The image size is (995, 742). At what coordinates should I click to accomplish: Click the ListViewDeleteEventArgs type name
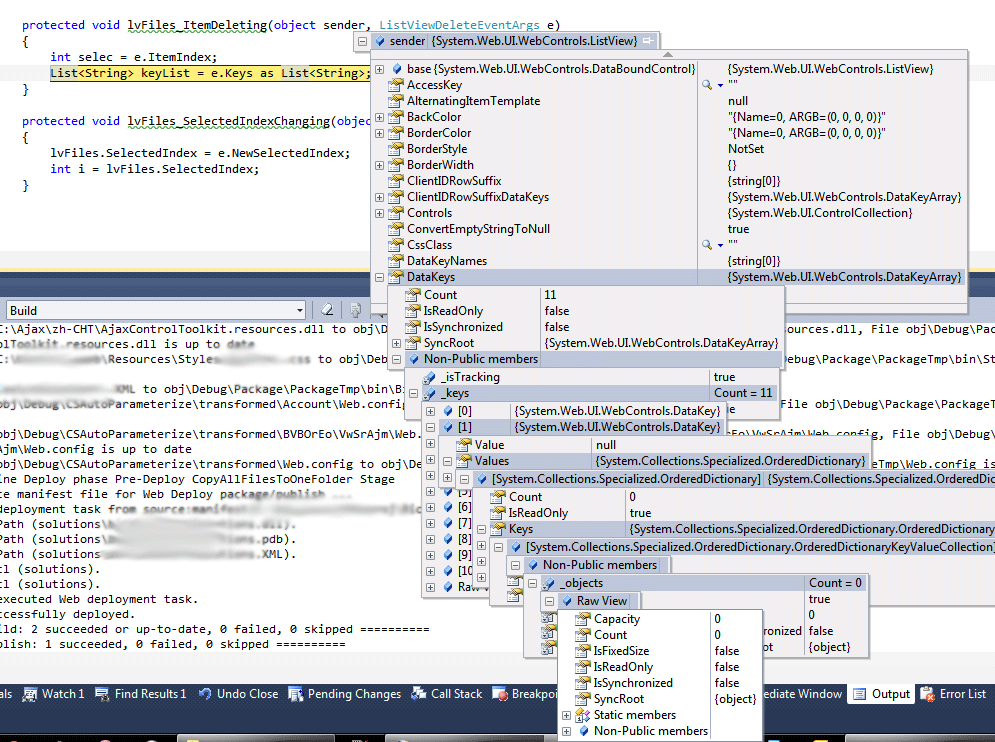459,25
